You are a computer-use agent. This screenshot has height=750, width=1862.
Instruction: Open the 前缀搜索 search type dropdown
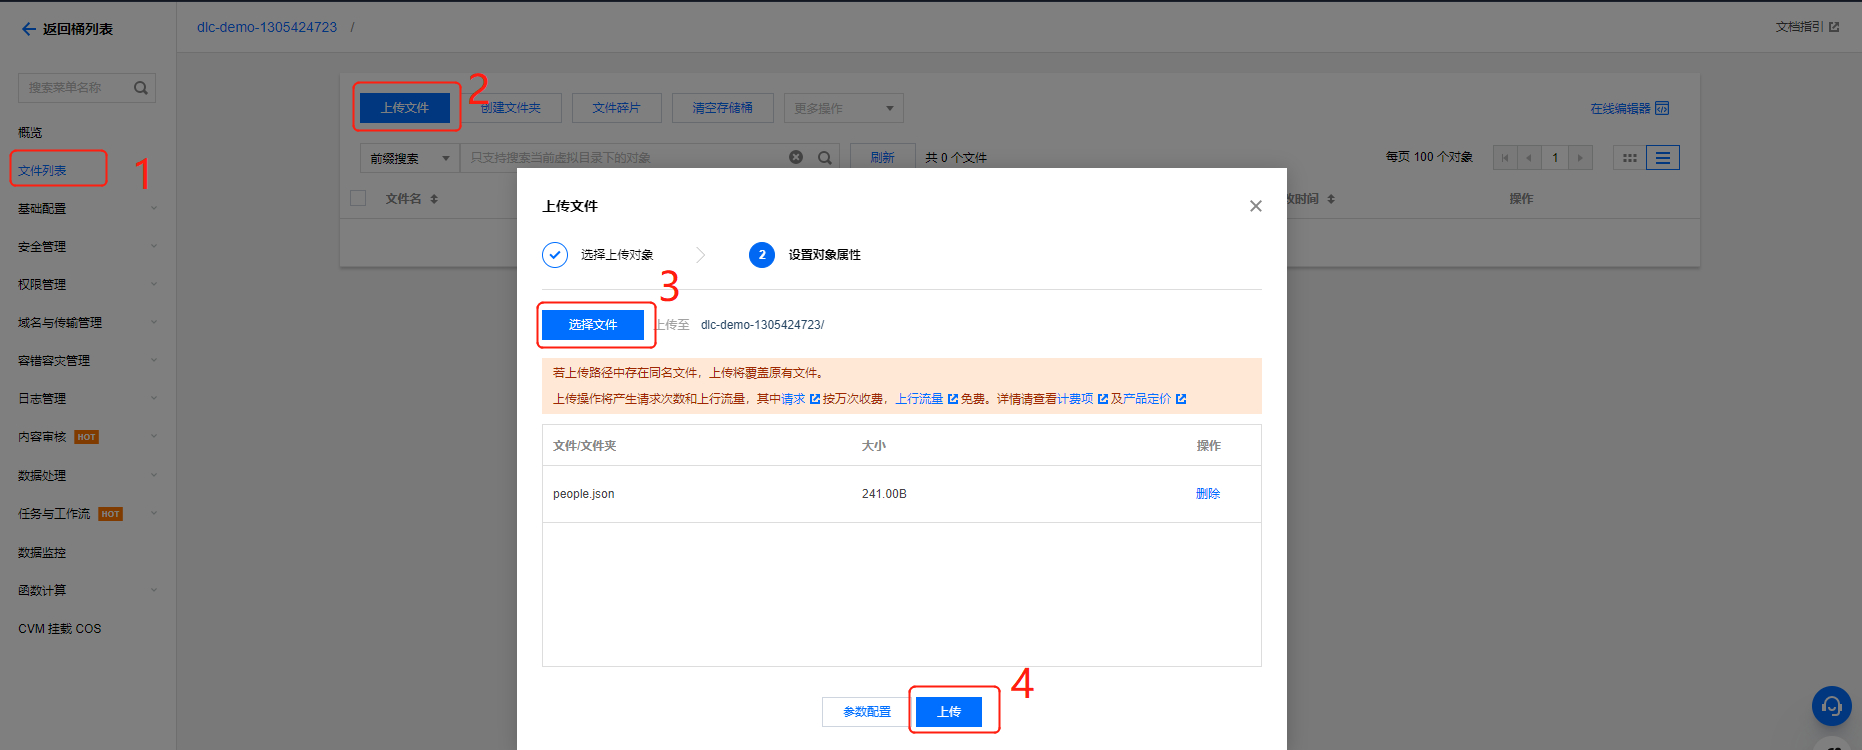(409, 158)
